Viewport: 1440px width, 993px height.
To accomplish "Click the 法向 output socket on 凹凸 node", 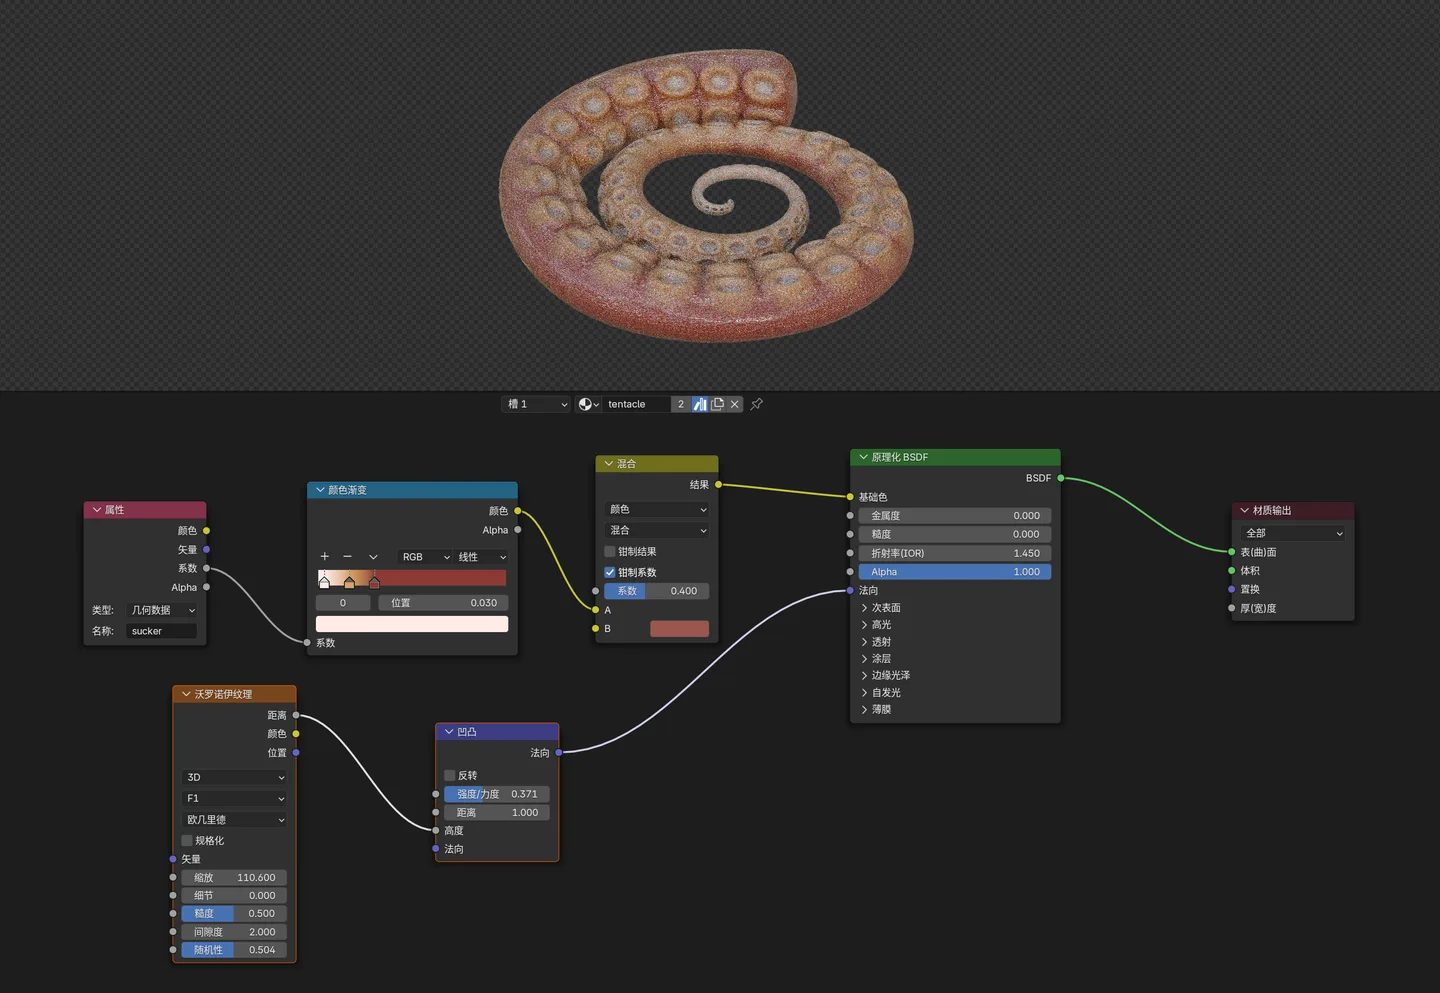I will click(559, 752).
